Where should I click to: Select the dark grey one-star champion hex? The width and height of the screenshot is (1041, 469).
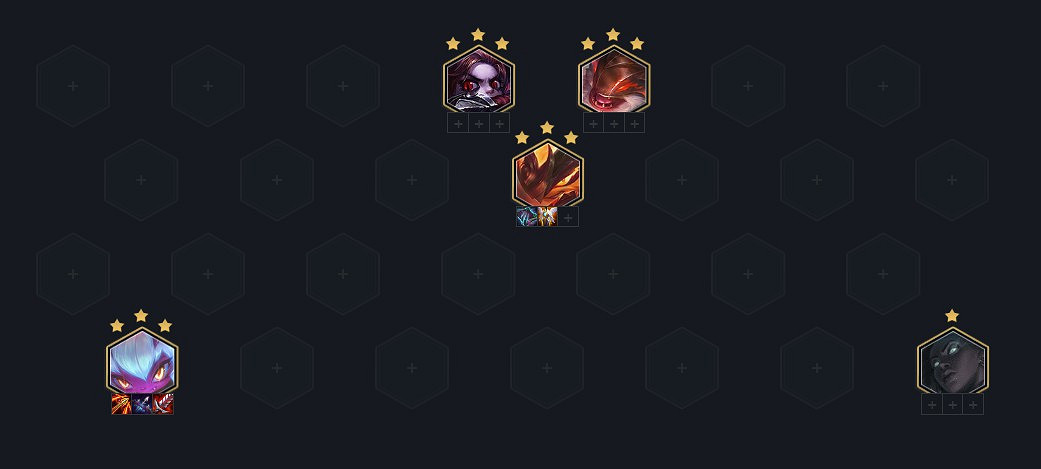coord(953,362)
